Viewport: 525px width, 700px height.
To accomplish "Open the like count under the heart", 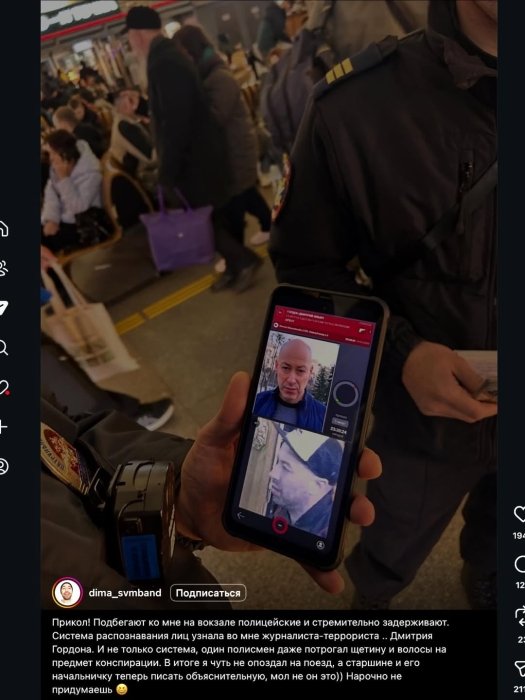I will click(x=519, y=536).
